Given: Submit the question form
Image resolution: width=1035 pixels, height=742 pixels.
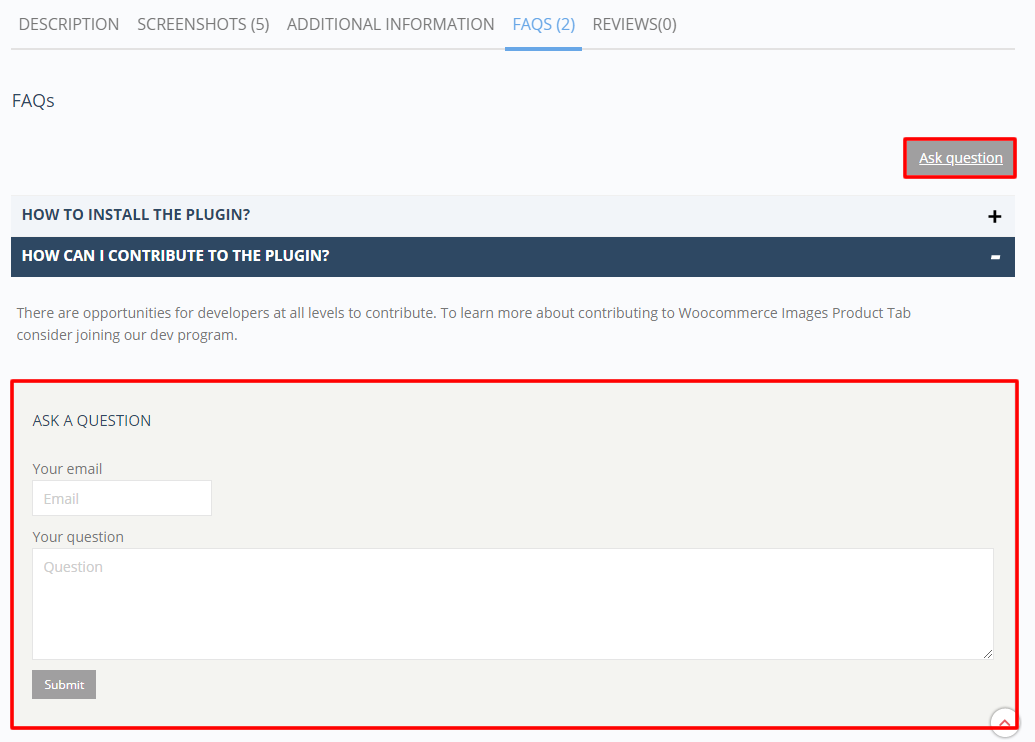Looking at the screenshot, I should click(x=64, y=684).
